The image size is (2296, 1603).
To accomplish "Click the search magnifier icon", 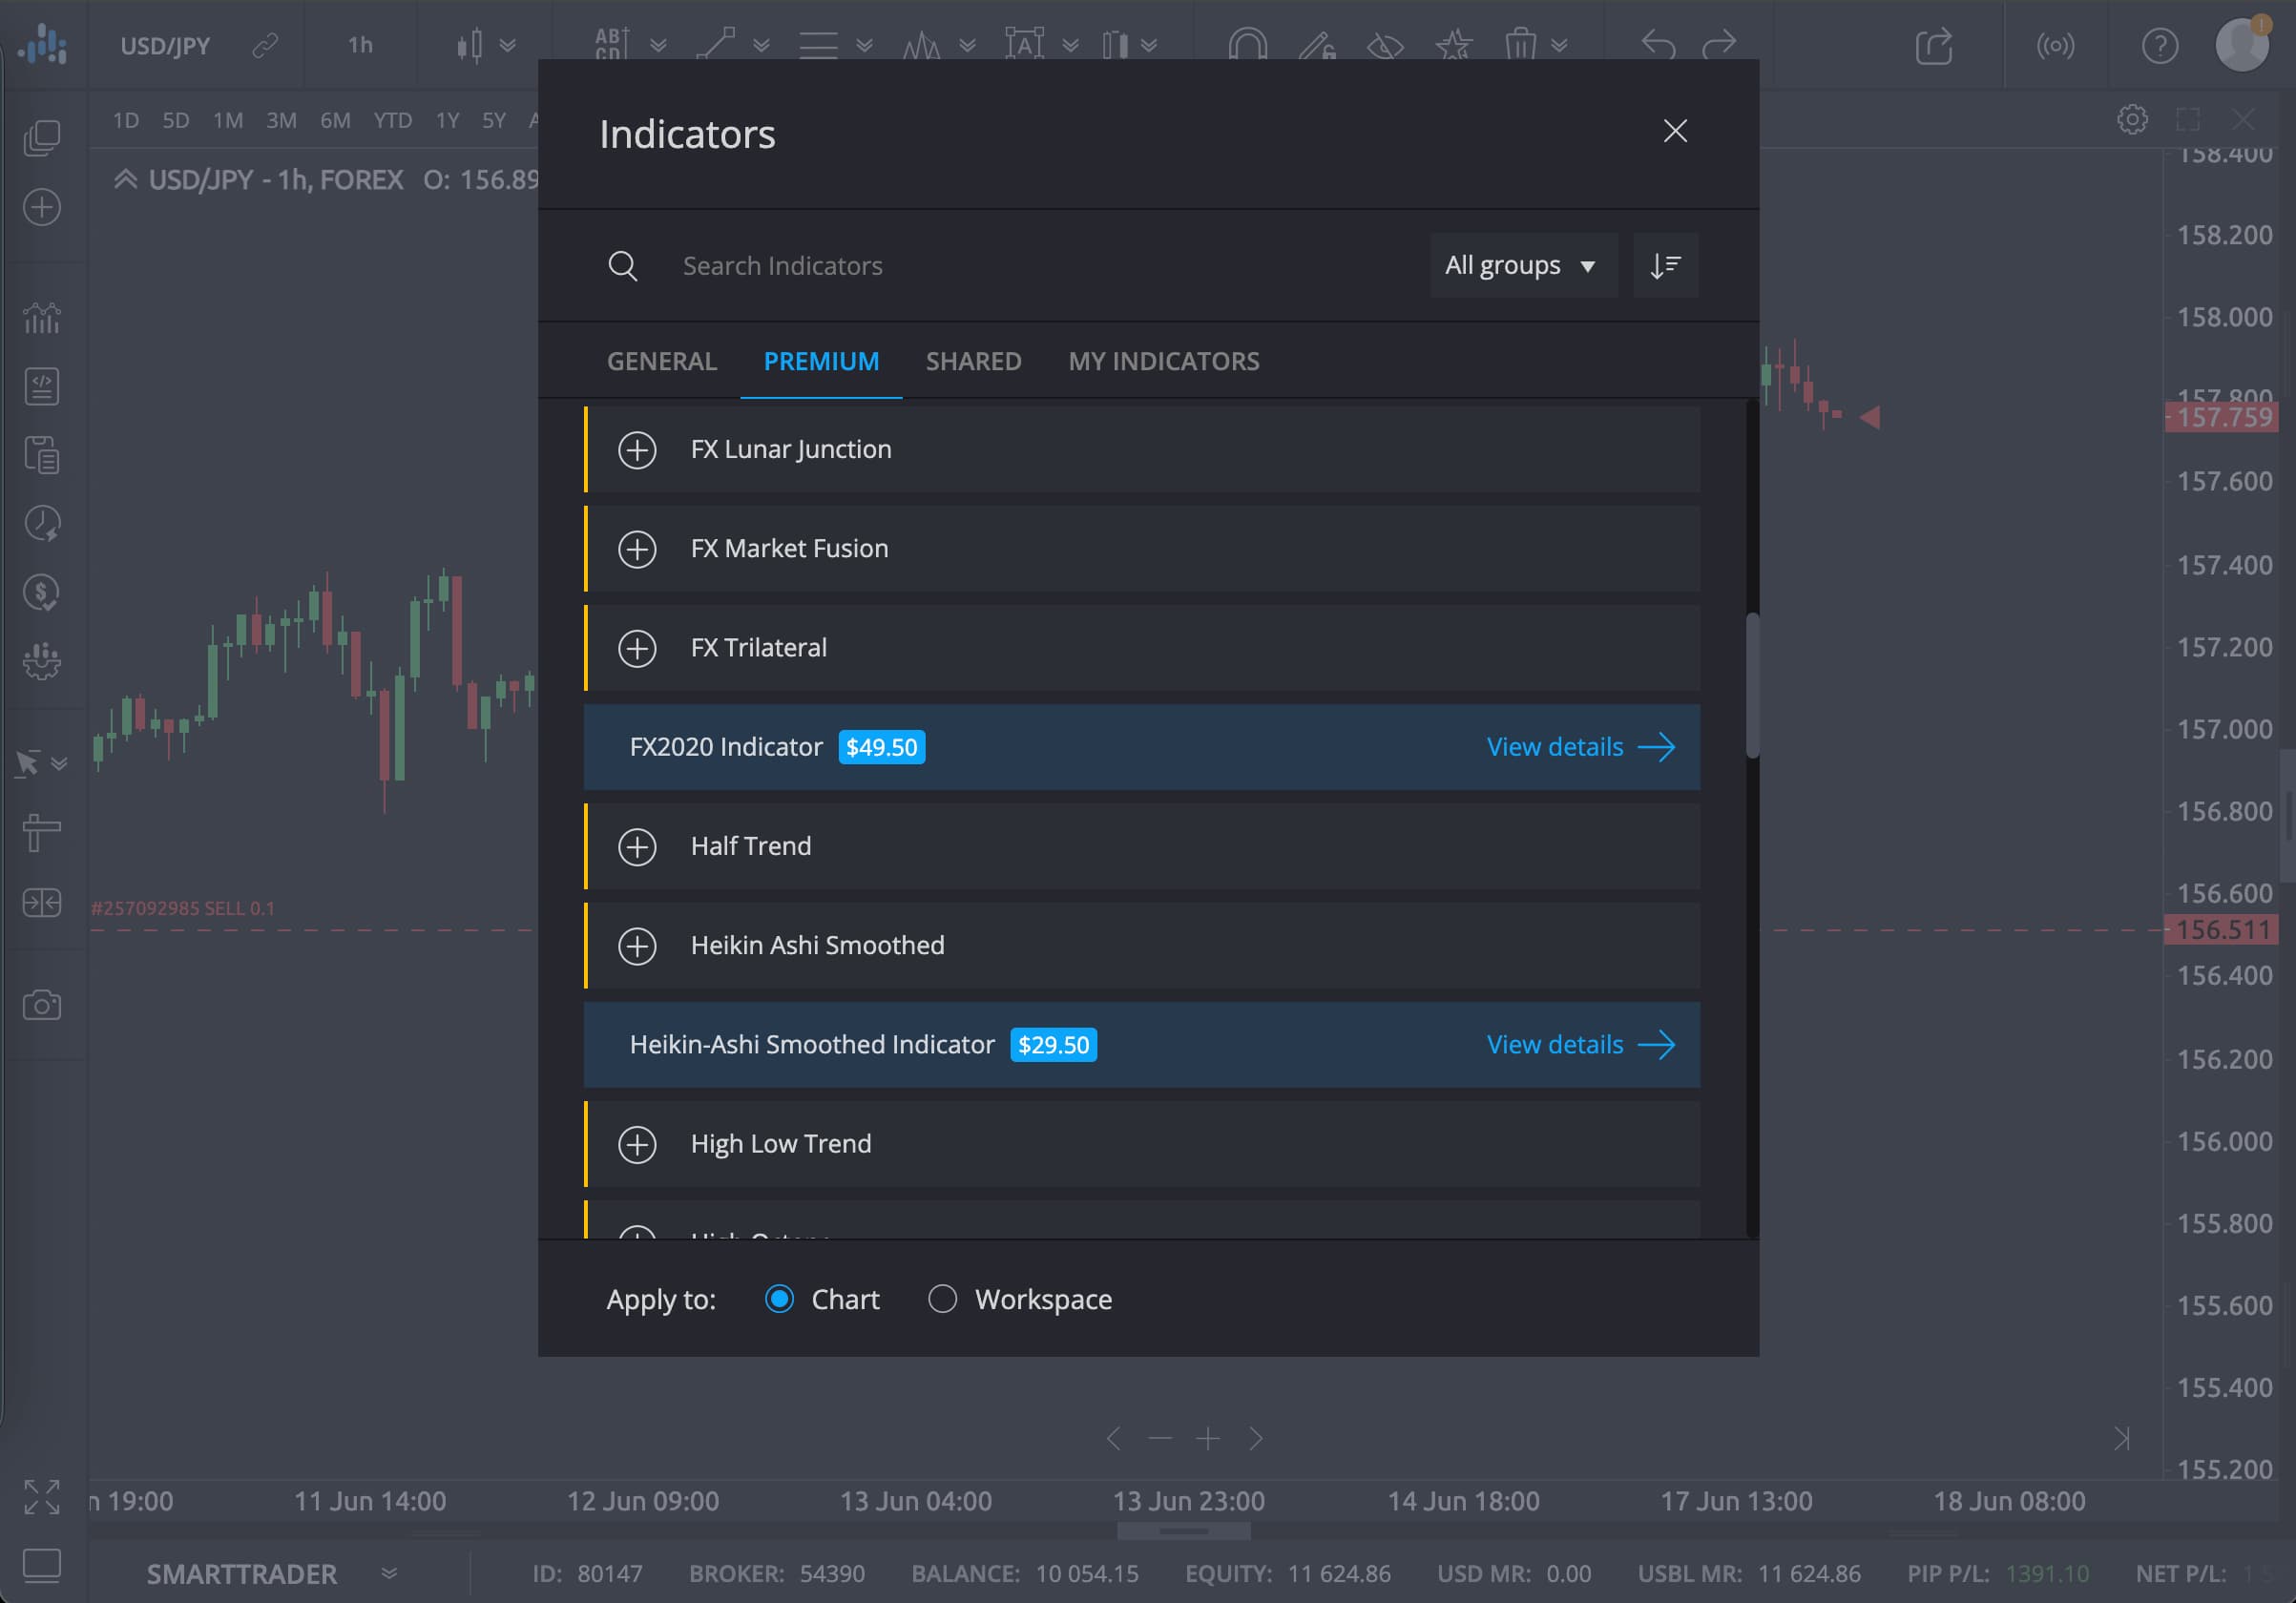I will tap(622, 266).
